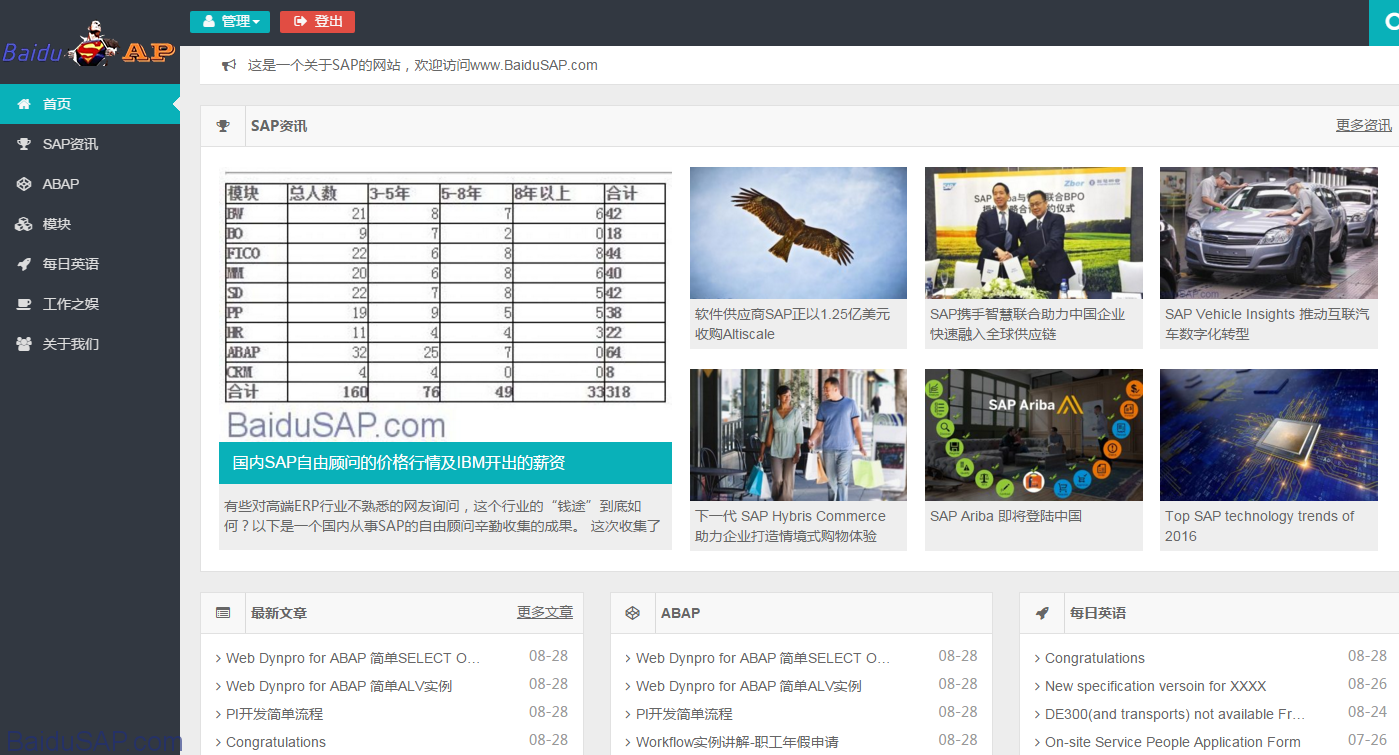Open SAP资讯 in the sidebar

pyautogui.click(x=90, y=144)
